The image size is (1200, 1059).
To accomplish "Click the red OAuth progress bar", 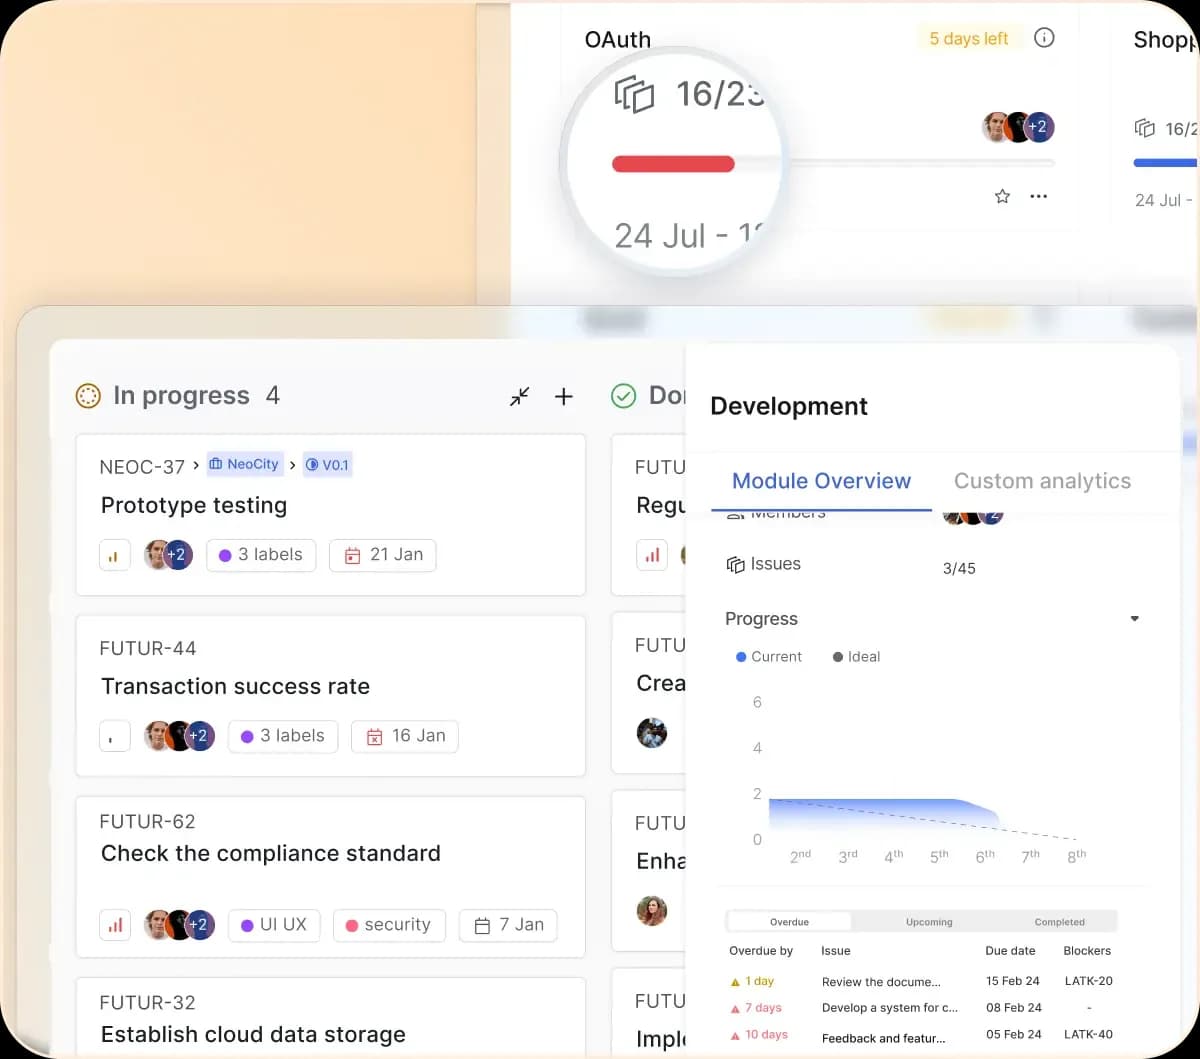I will (x=673, y=164).
